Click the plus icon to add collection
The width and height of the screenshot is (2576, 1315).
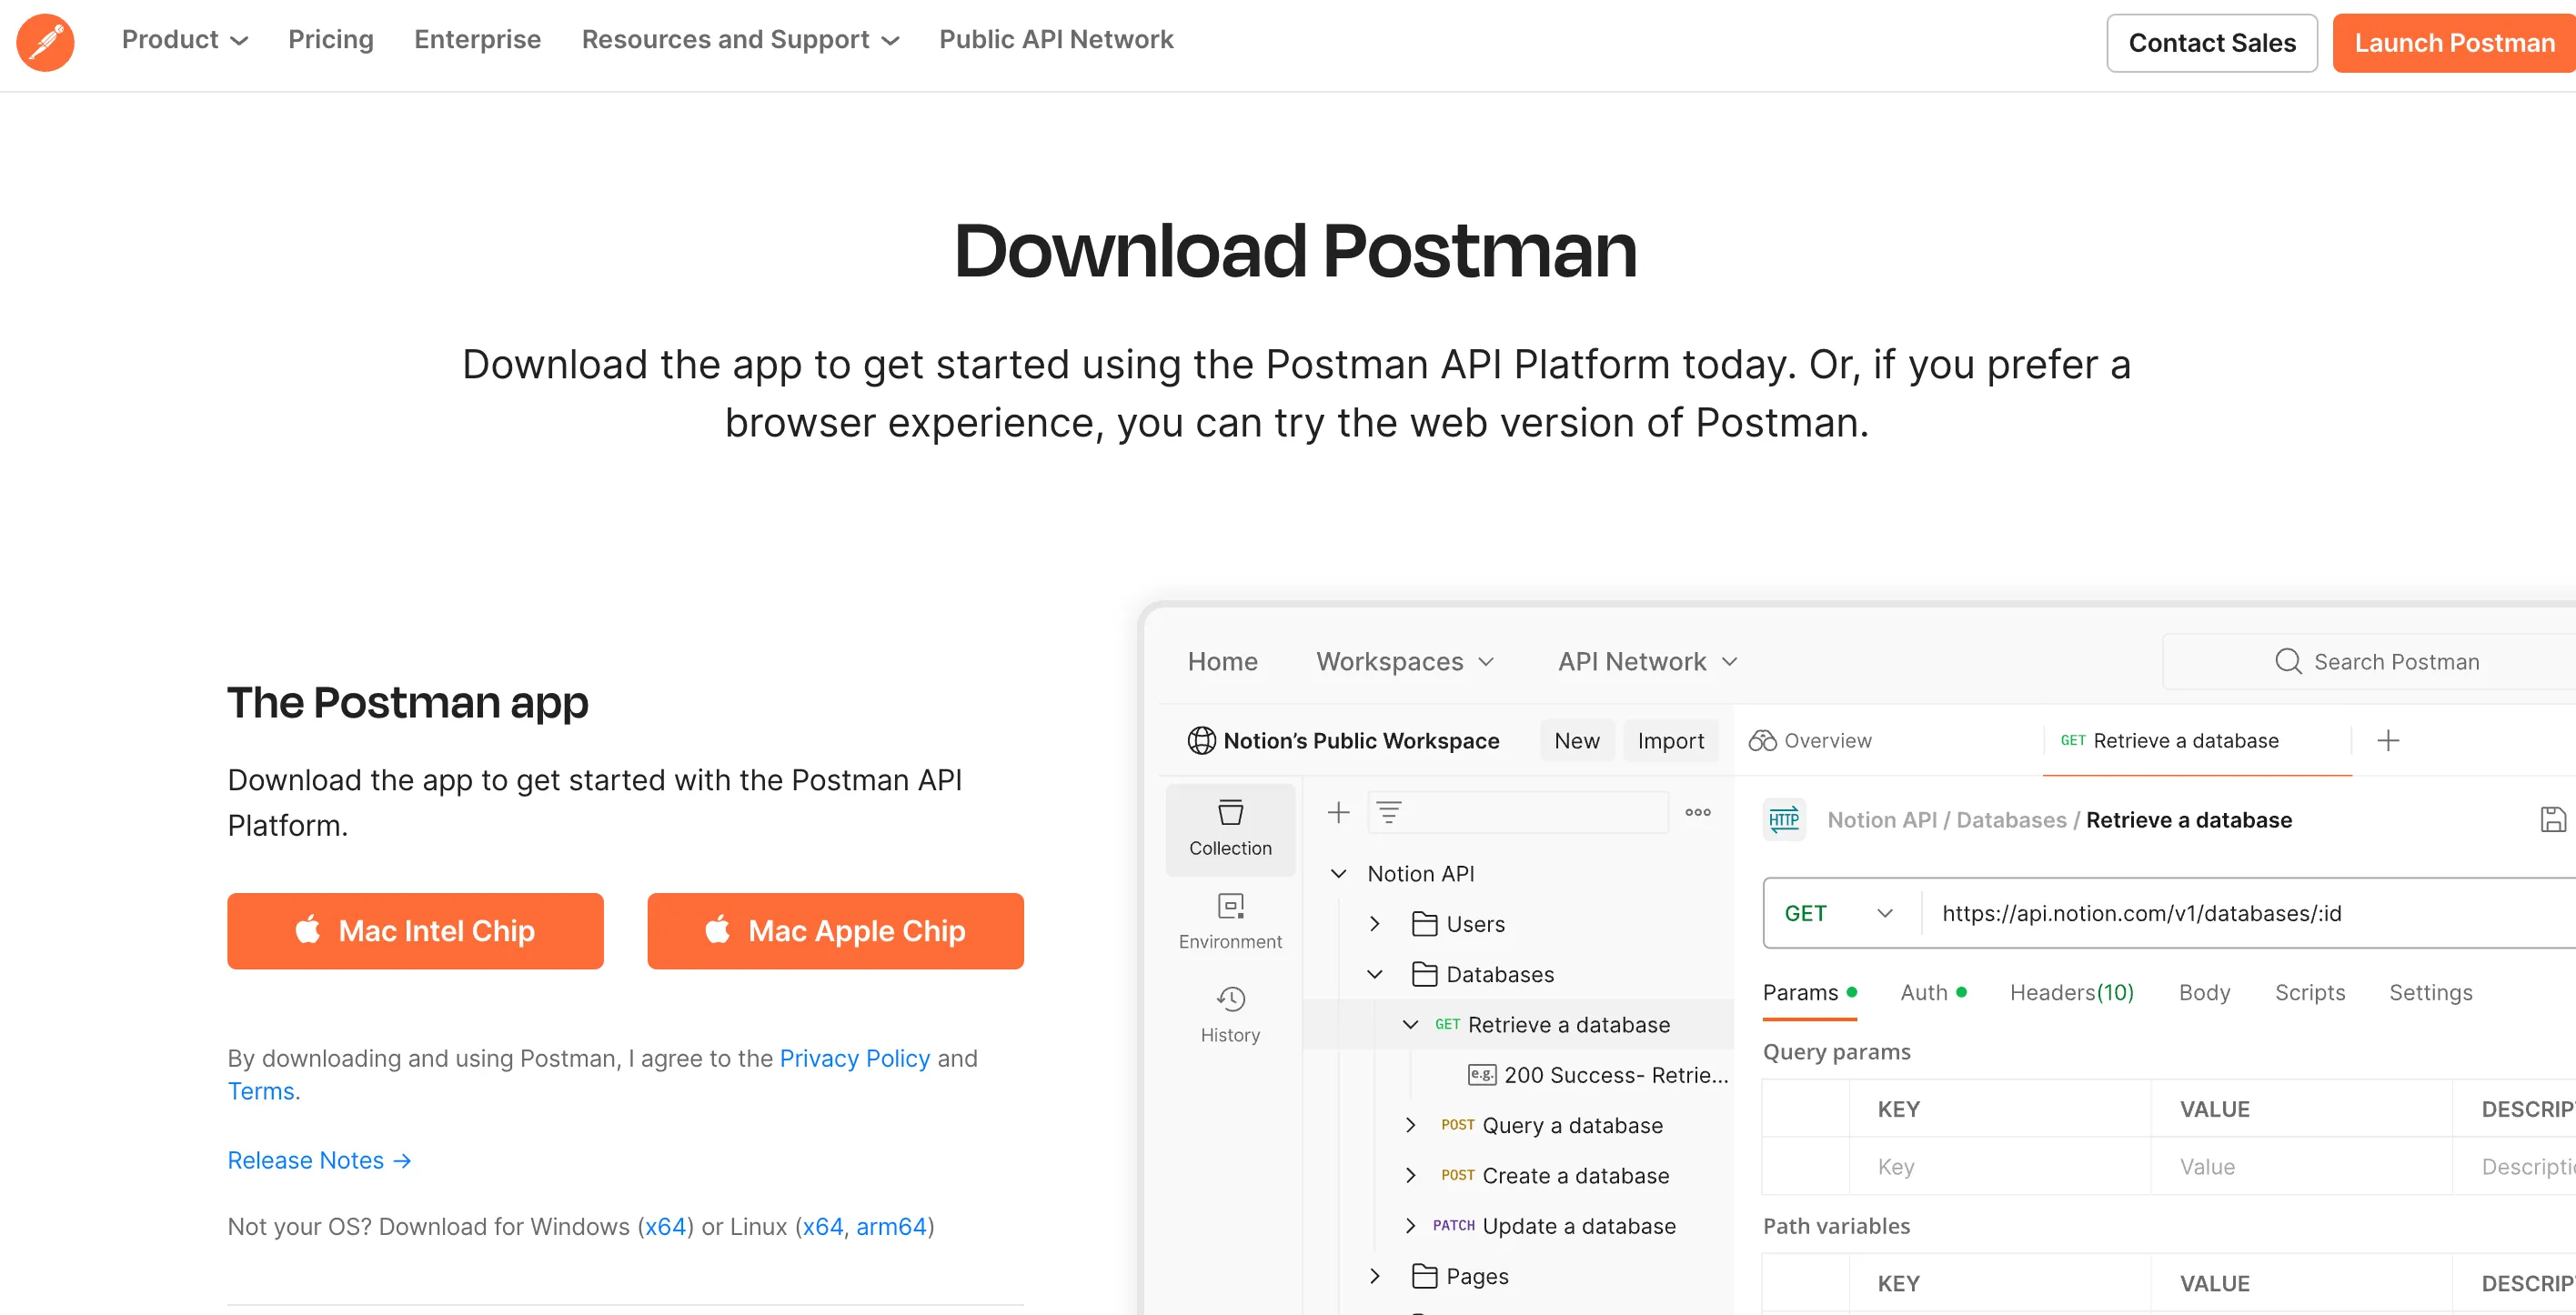pyautogui.click(x=1338, y=812)
